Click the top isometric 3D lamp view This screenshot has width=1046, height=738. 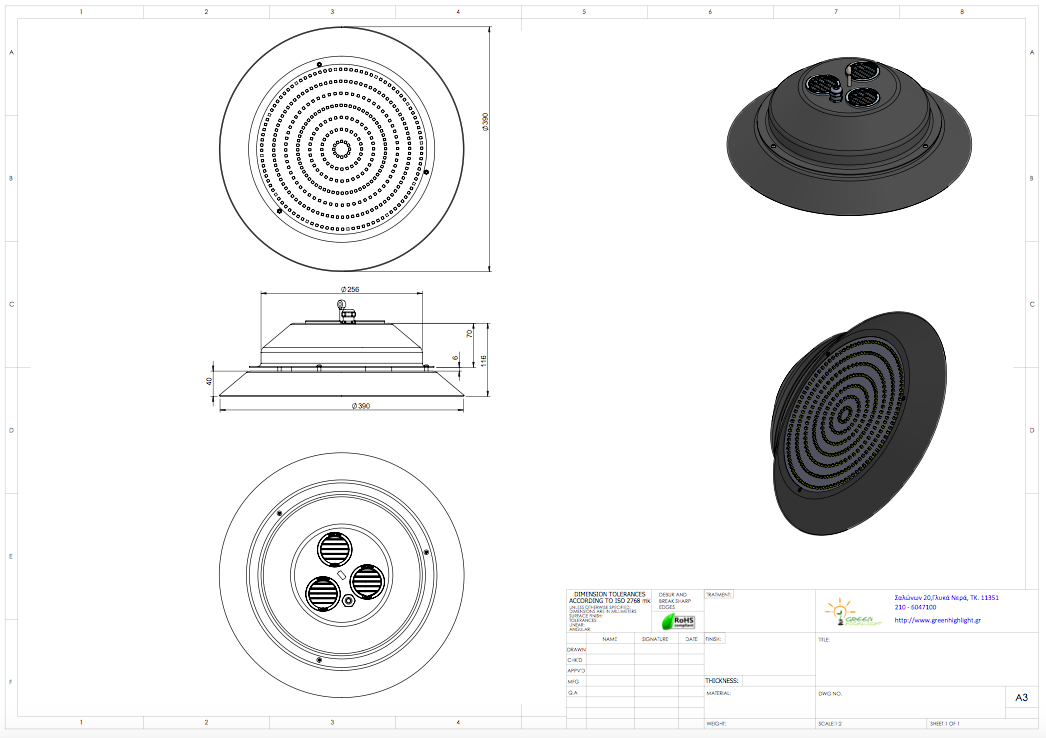coord(837,133)
